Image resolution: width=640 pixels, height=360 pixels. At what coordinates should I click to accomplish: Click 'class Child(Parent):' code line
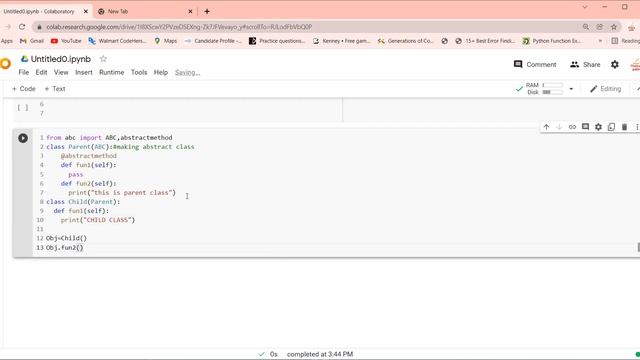pyautogui.click(x=83, y=202)
